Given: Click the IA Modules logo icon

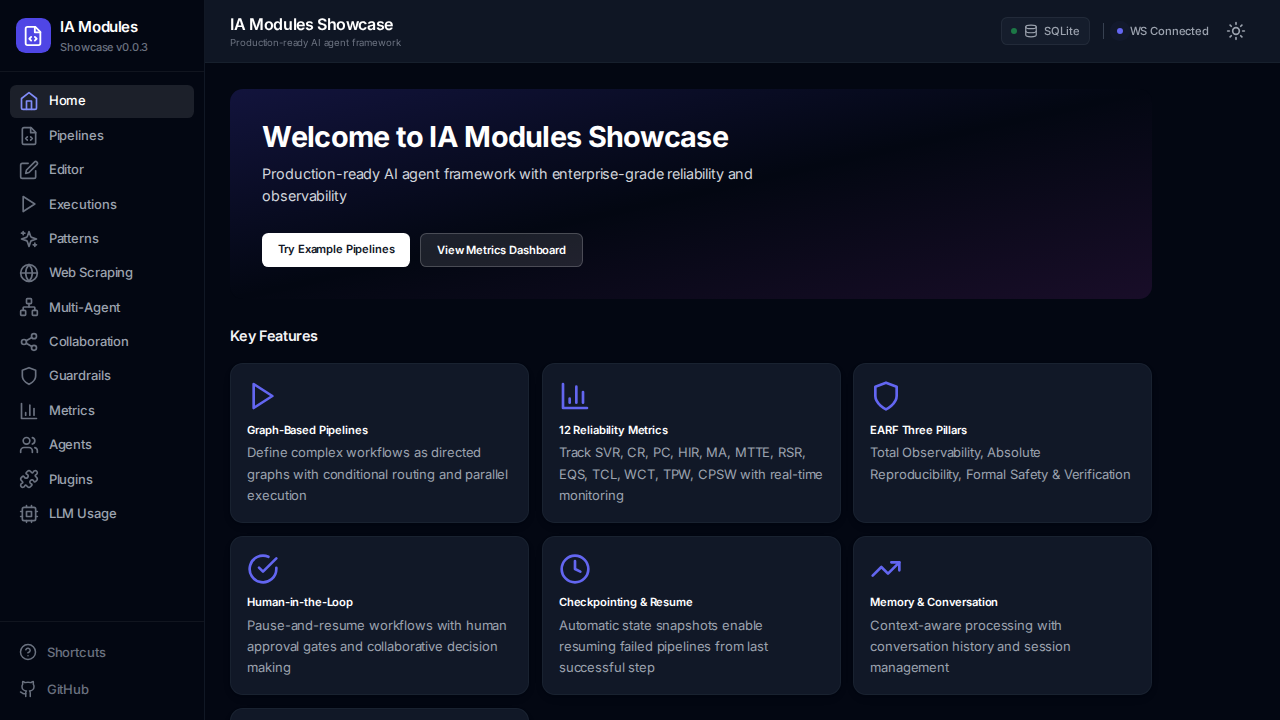Looking at the screenshot, I should pyautogui.click(x=33, y=36).
